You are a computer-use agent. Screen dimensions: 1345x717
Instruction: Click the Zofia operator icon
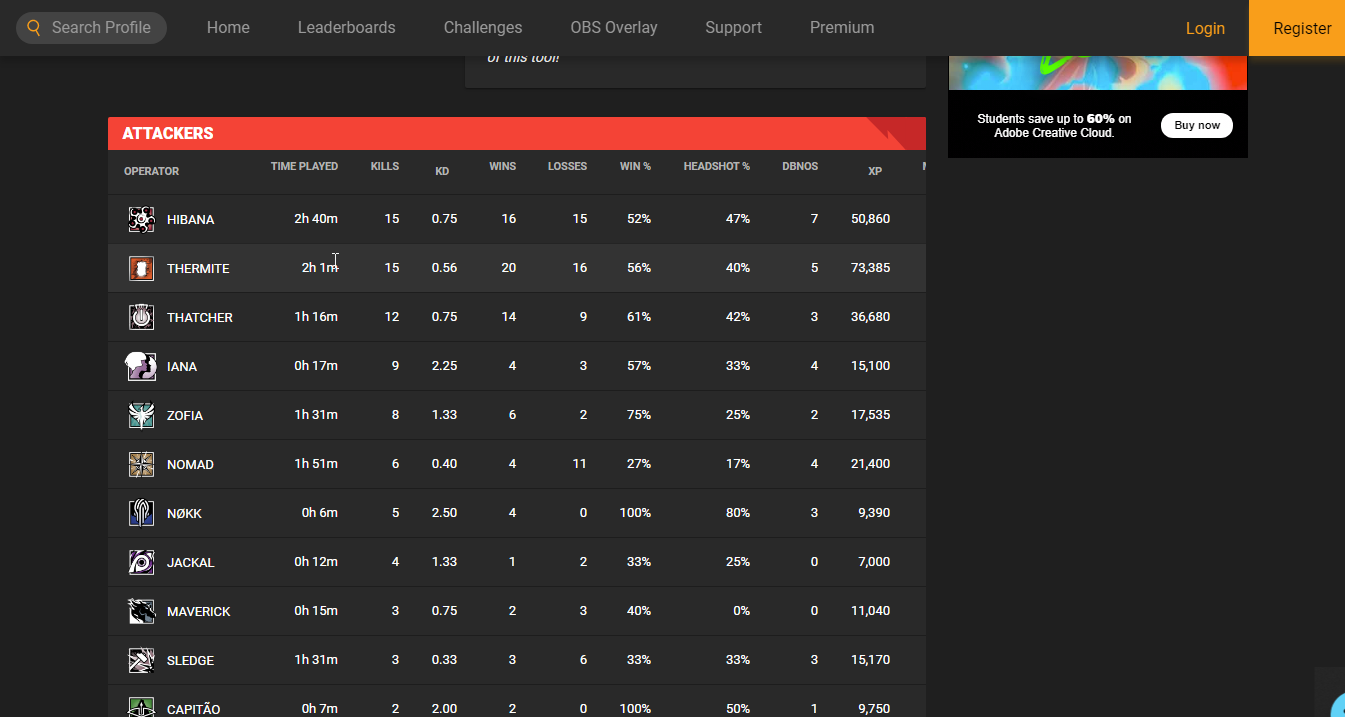click(x=141, y=415)
